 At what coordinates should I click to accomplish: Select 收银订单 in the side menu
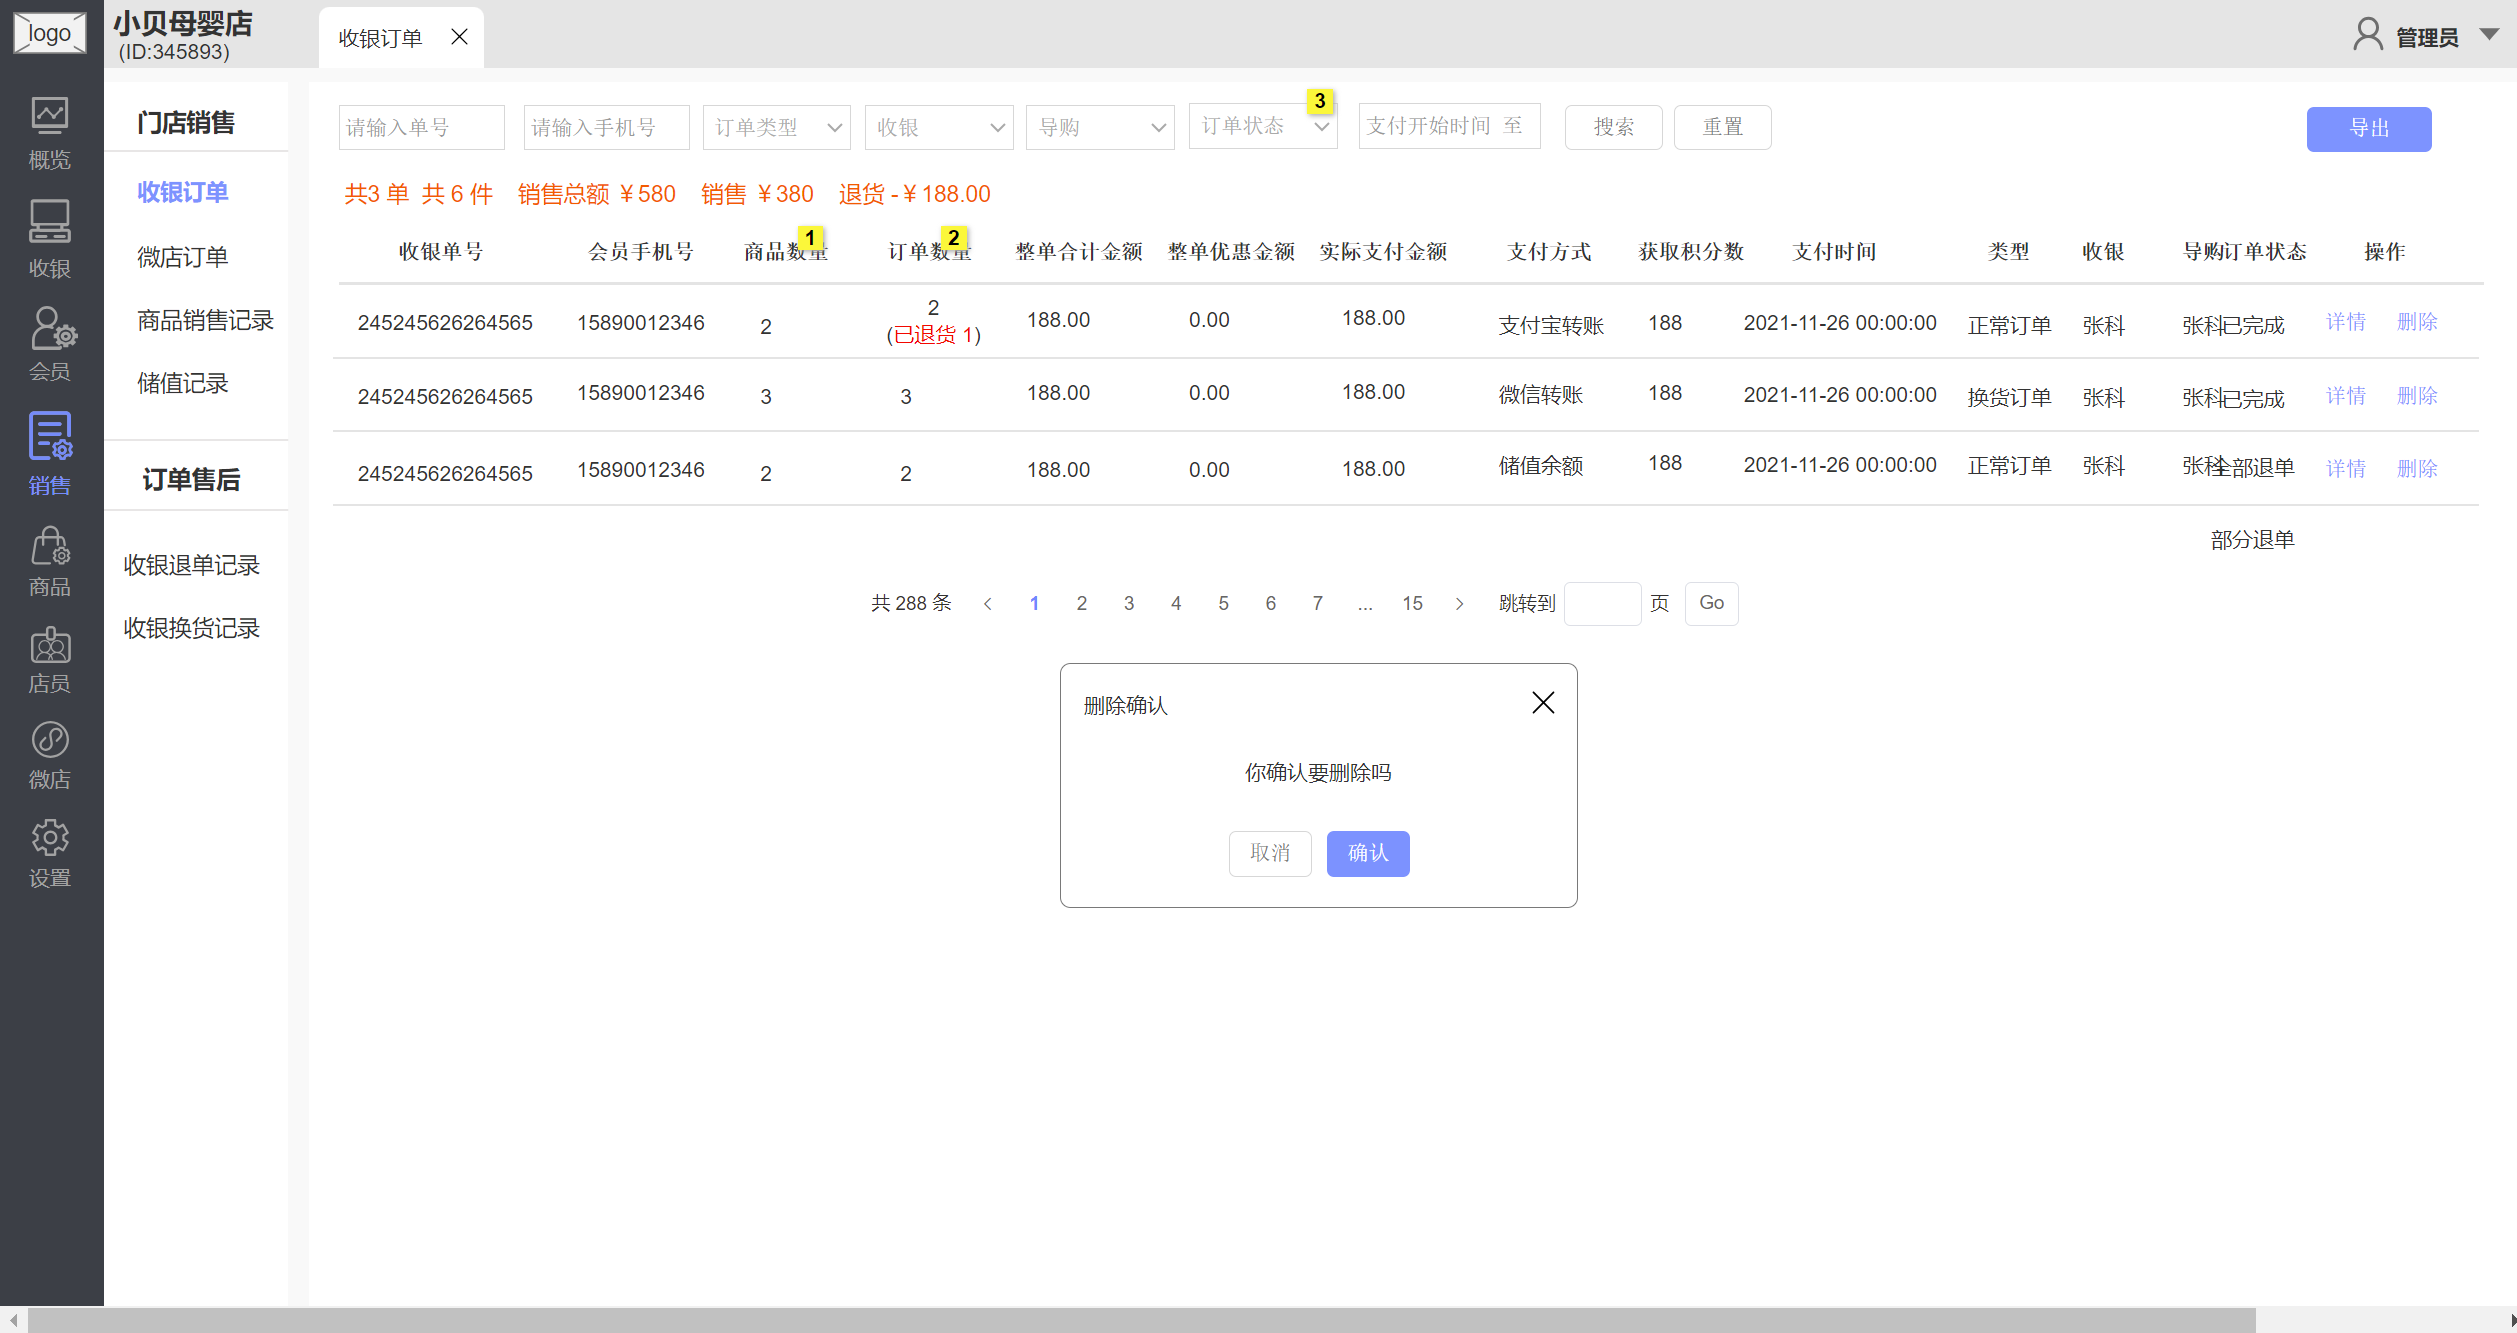[x=183, y=192]
